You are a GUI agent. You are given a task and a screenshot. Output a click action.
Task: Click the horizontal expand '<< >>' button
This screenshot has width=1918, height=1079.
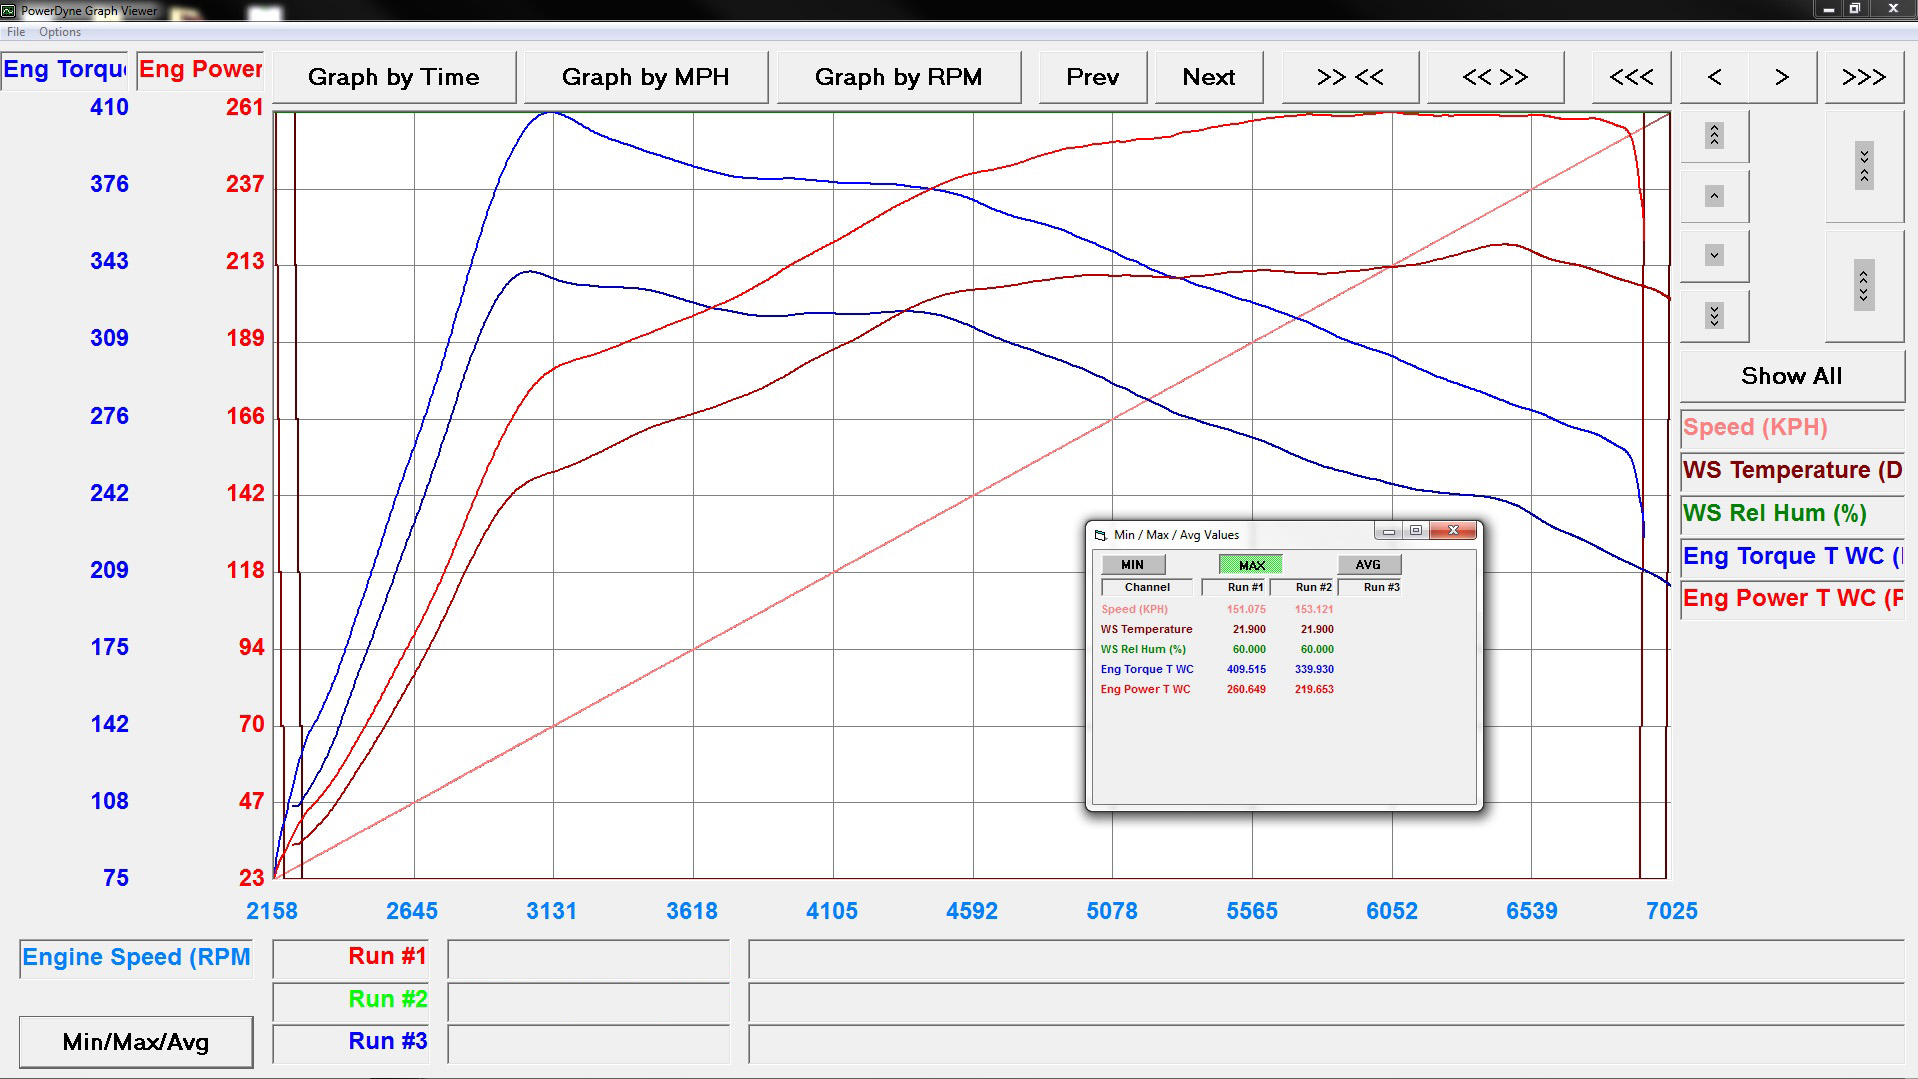[1494, 77]
